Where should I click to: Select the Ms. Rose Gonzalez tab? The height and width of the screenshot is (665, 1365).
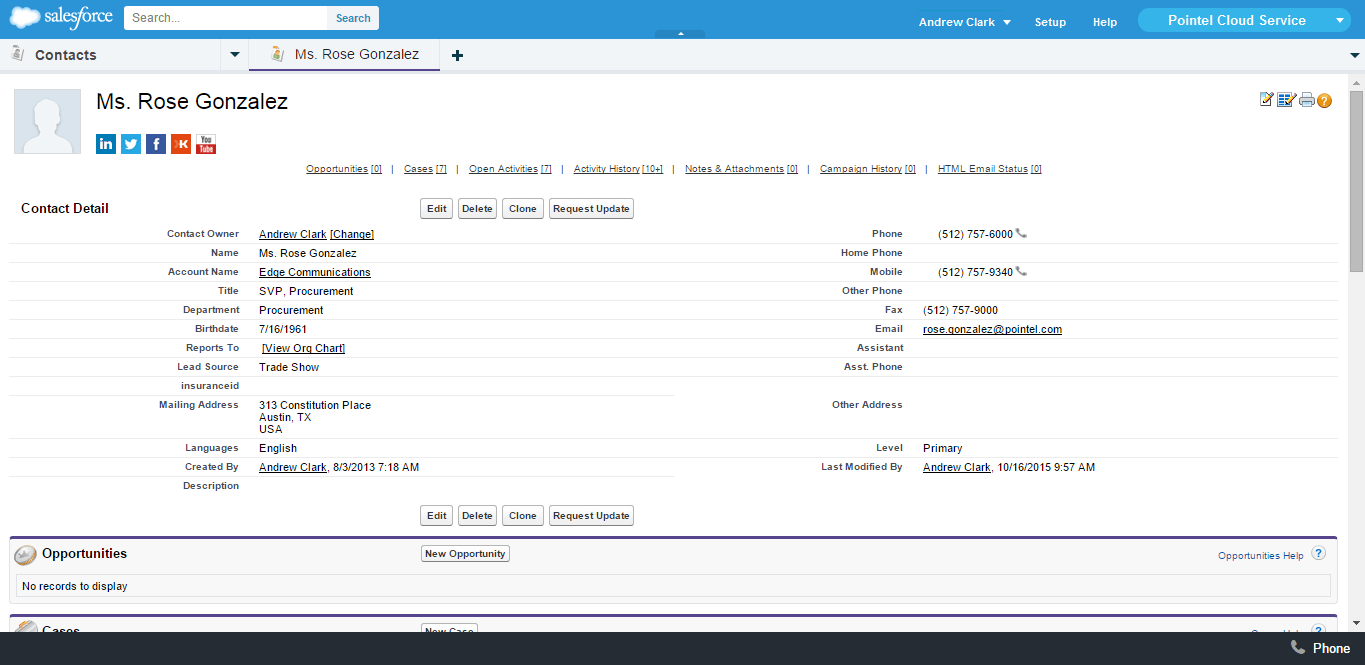(344, 55)
